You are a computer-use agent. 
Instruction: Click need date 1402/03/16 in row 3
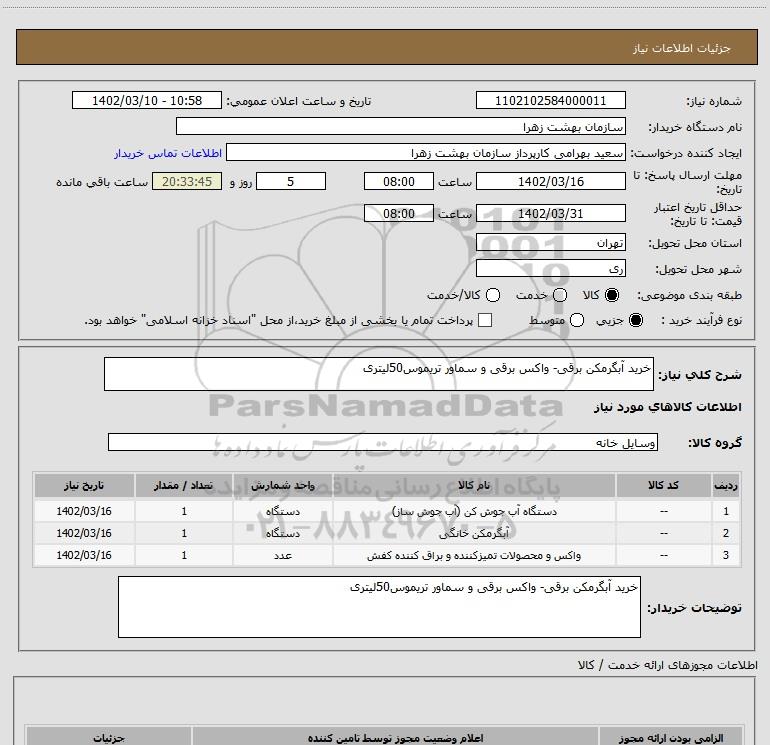pos(84,555)
